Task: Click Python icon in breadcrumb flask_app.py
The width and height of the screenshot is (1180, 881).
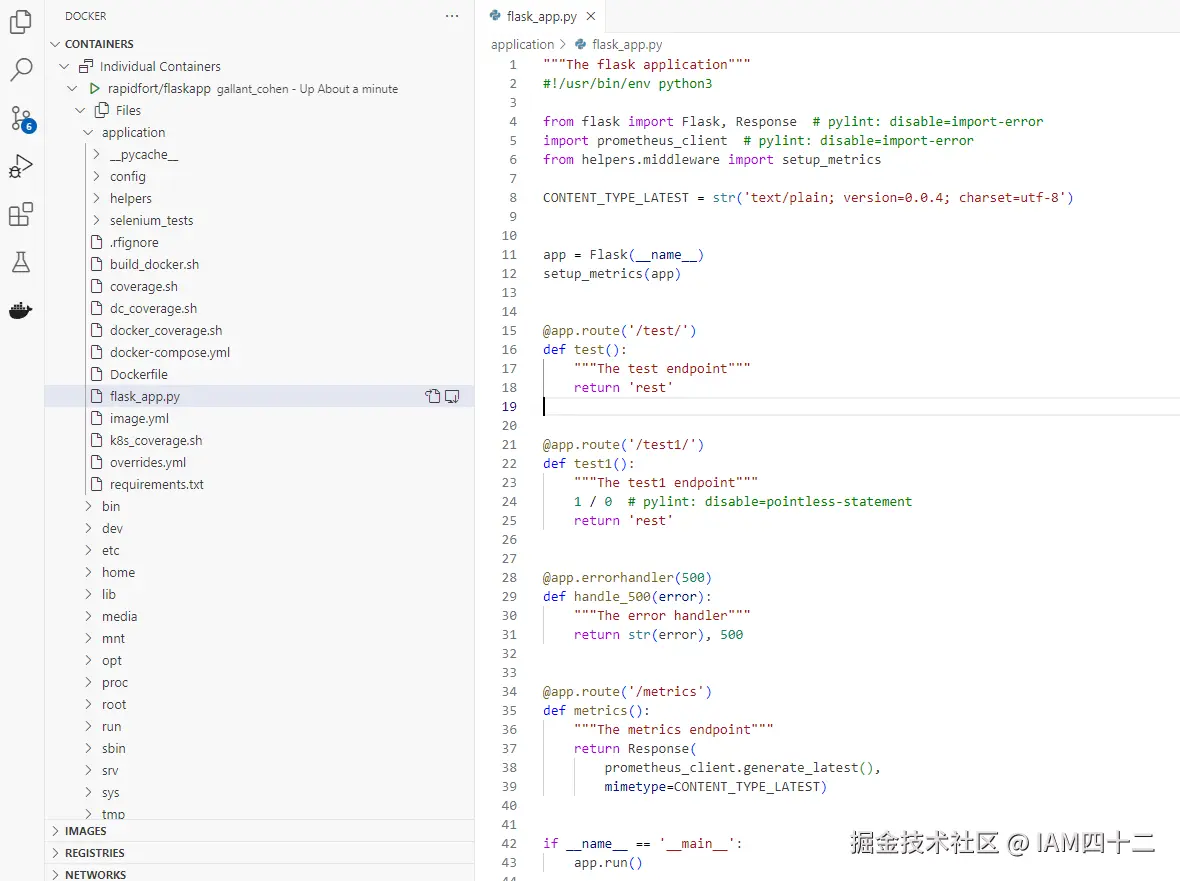Action: pyautogui.click(x=581, y=44)
